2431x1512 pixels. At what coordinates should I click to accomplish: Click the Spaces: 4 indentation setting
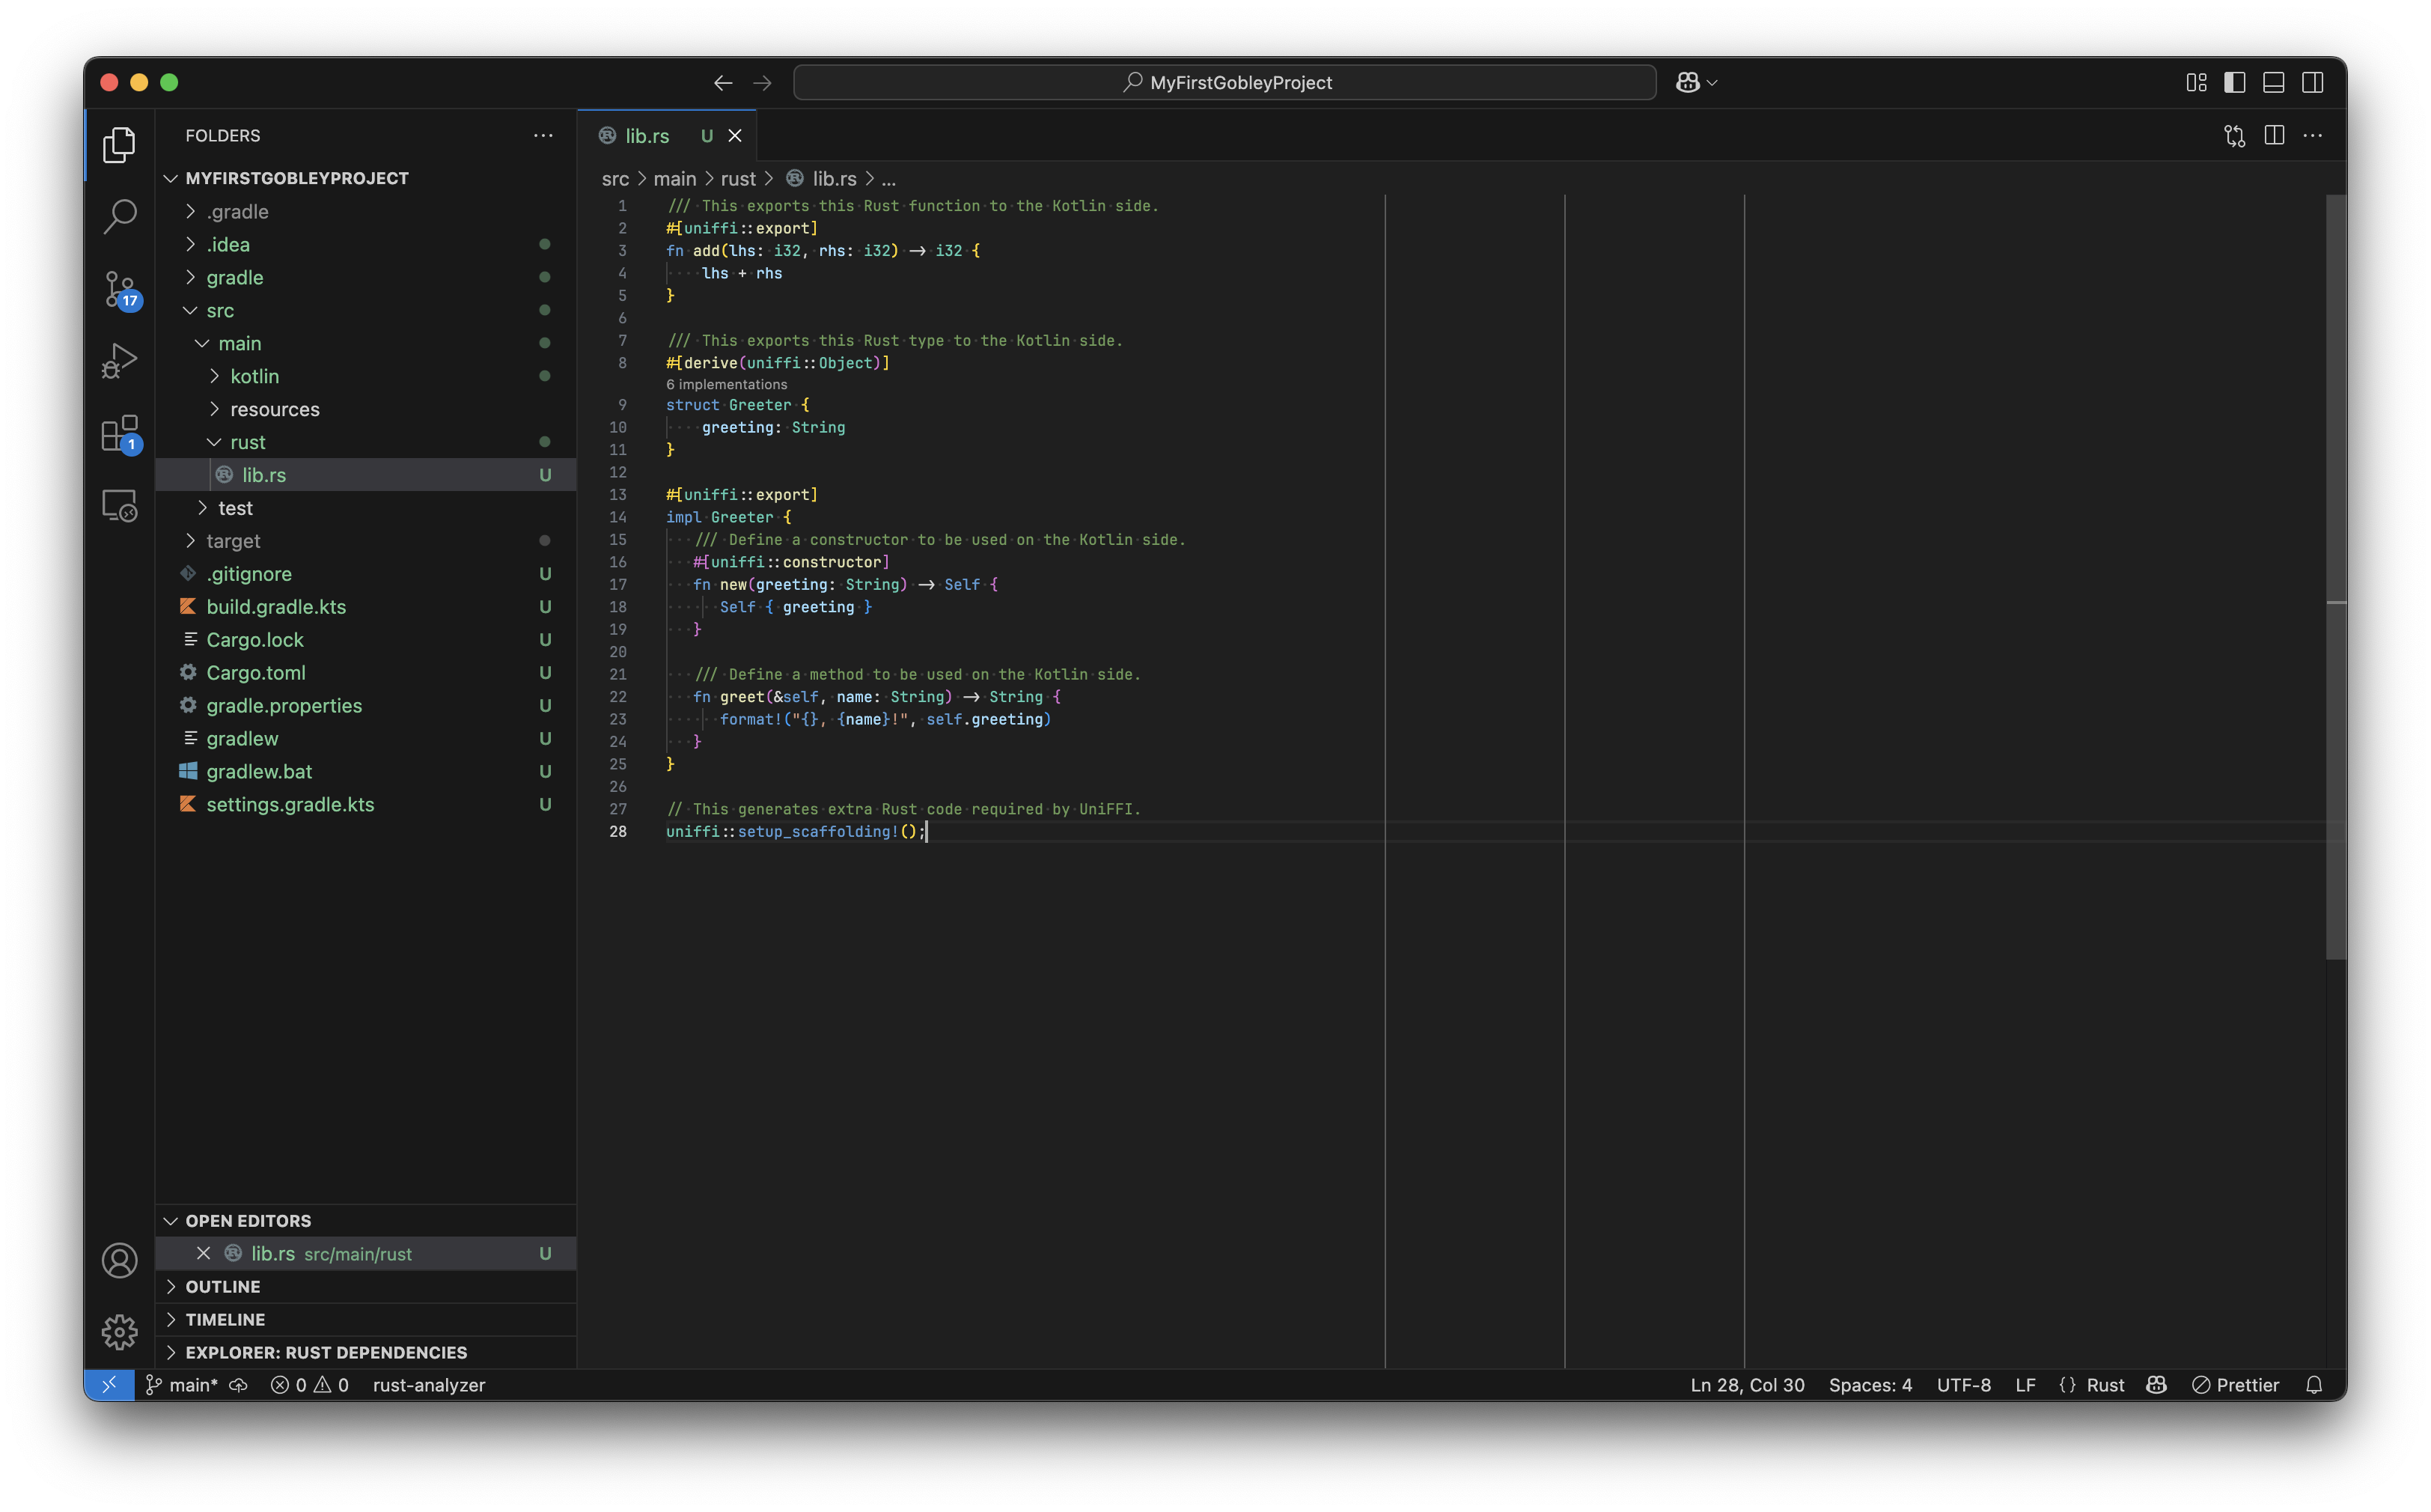tap(1870, 1385)
